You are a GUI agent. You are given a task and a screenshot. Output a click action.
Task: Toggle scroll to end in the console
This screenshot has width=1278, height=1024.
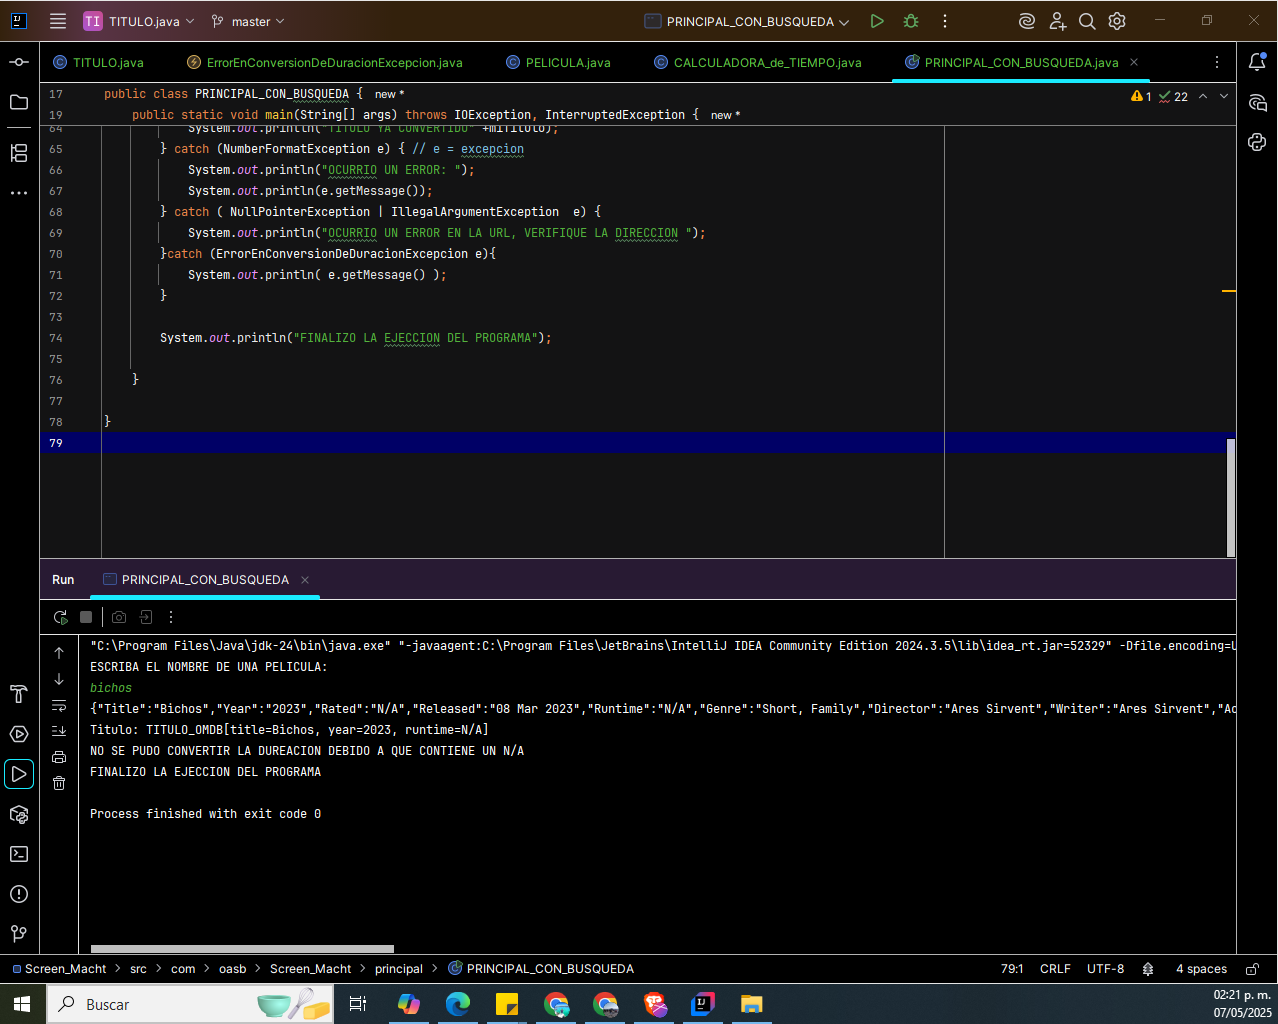[x=59, y=731]
